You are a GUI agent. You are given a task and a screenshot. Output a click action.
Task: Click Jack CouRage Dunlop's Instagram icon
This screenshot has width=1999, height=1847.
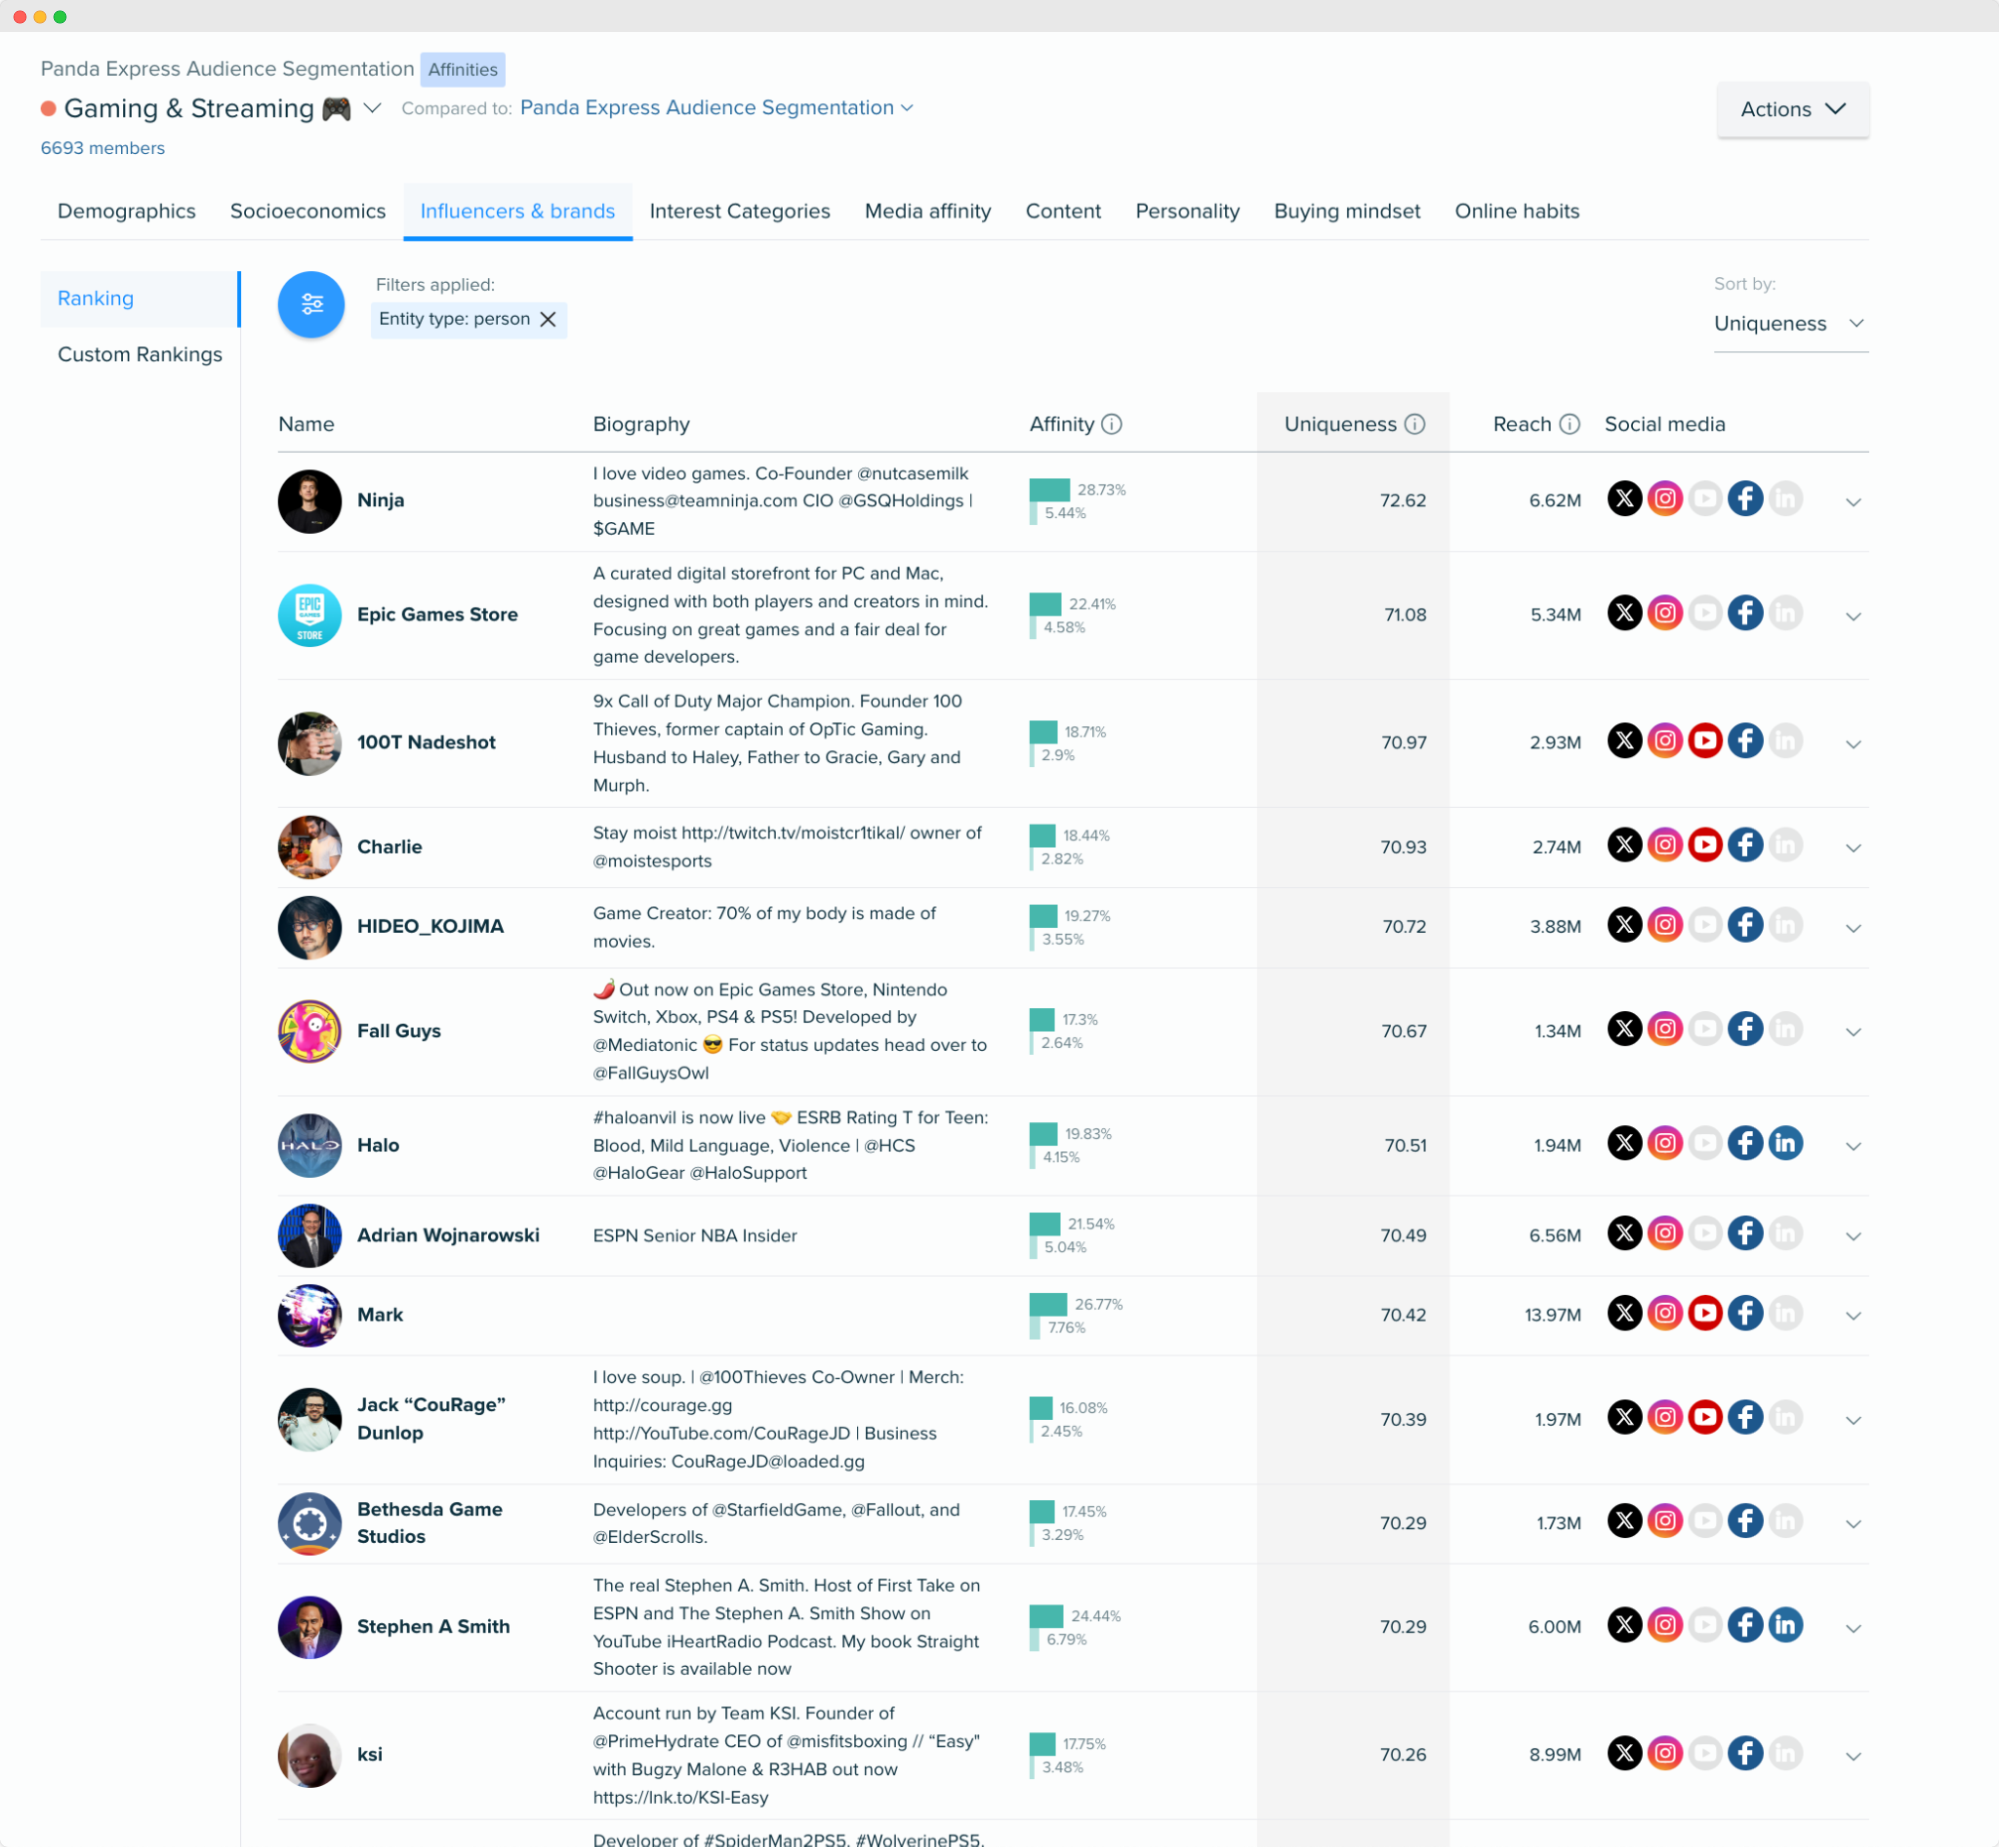[x=1665, y=1419]
